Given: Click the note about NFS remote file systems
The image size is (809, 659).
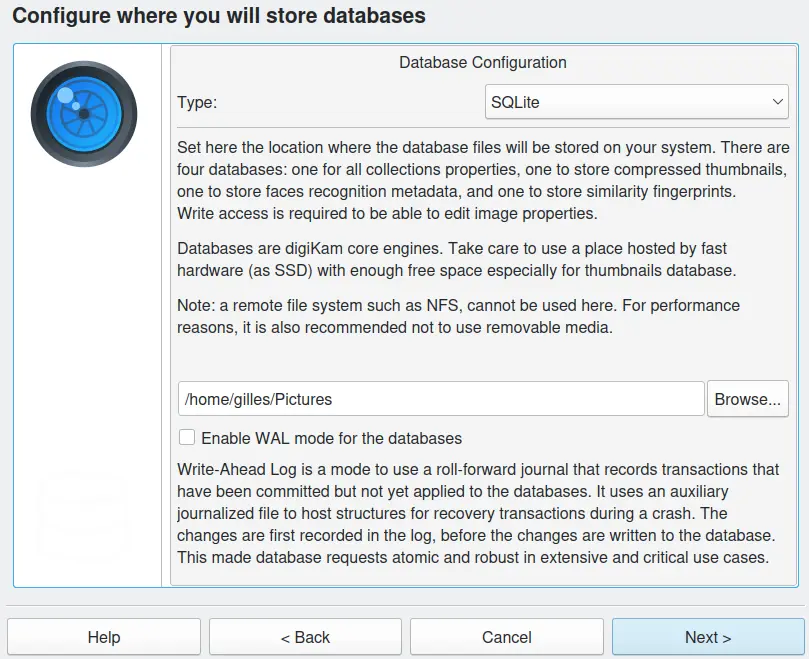Looking at the screenshot, I should pyautogui.click(x=458, y=315).
